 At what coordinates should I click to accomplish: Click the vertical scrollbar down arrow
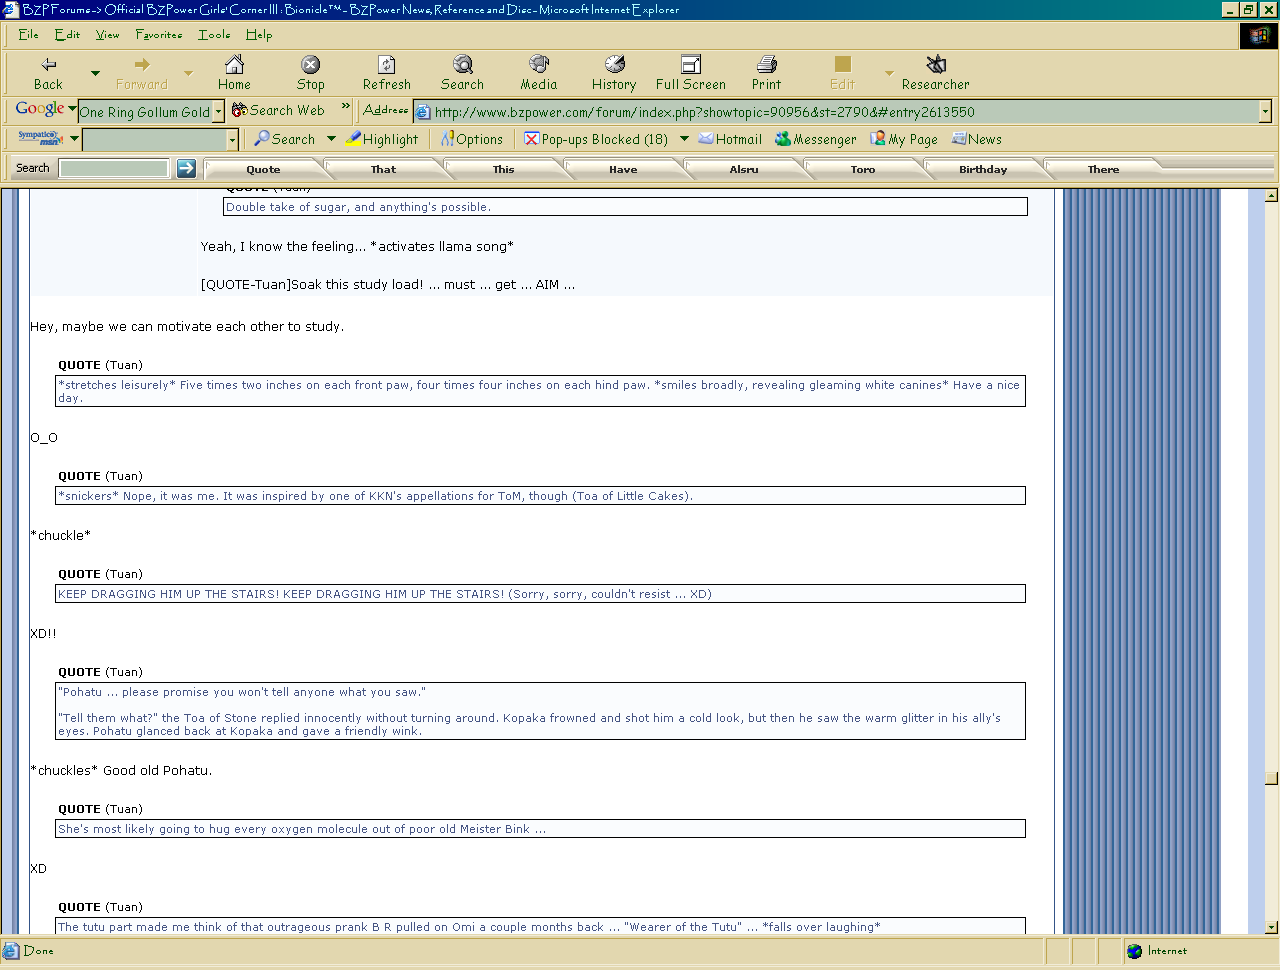click(x=1271, y=927)
